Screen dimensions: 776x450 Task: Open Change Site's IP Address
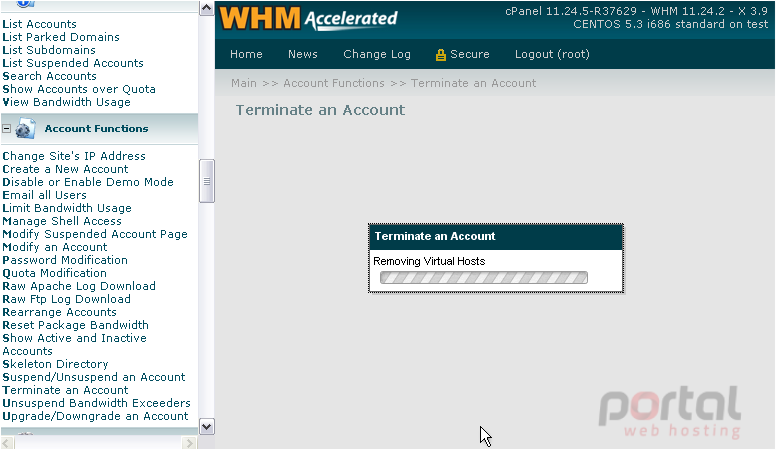click(74, 156)
